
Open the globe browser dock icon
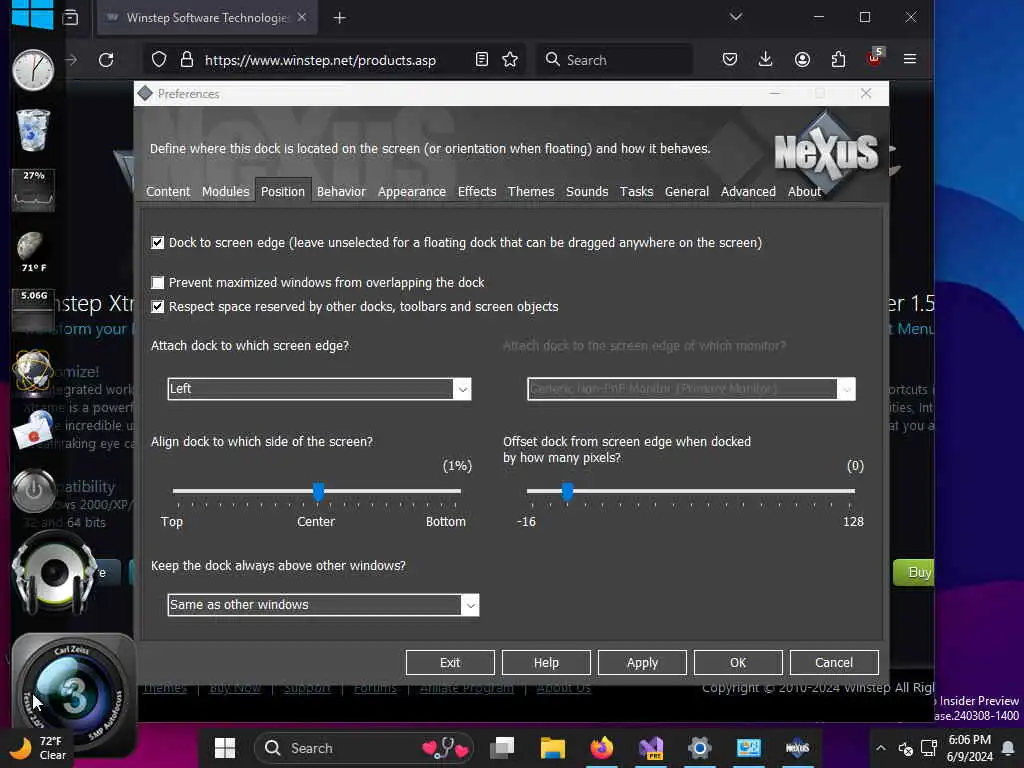(33, 372)
